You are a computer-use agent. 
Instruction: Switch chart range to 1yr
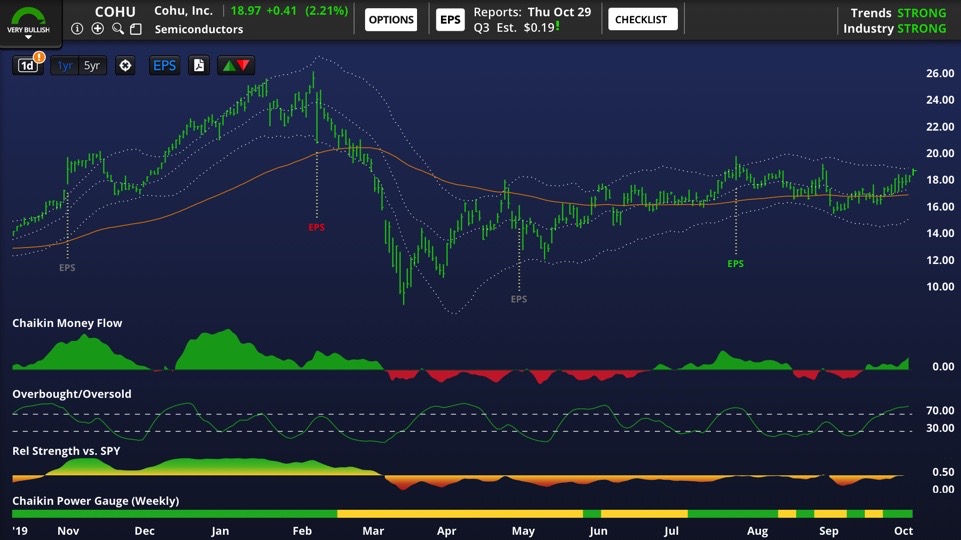click(x=64, y=66)
